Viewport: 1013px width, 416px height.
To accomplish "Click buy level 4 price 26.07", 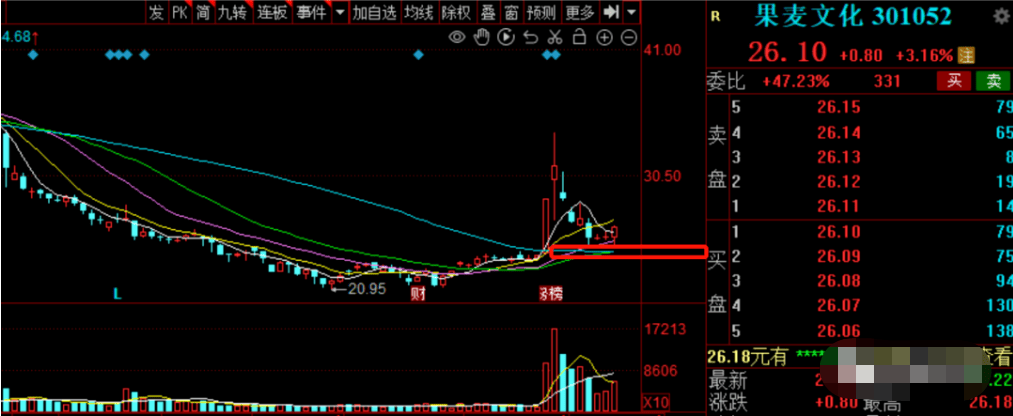I will pos(838,306).
